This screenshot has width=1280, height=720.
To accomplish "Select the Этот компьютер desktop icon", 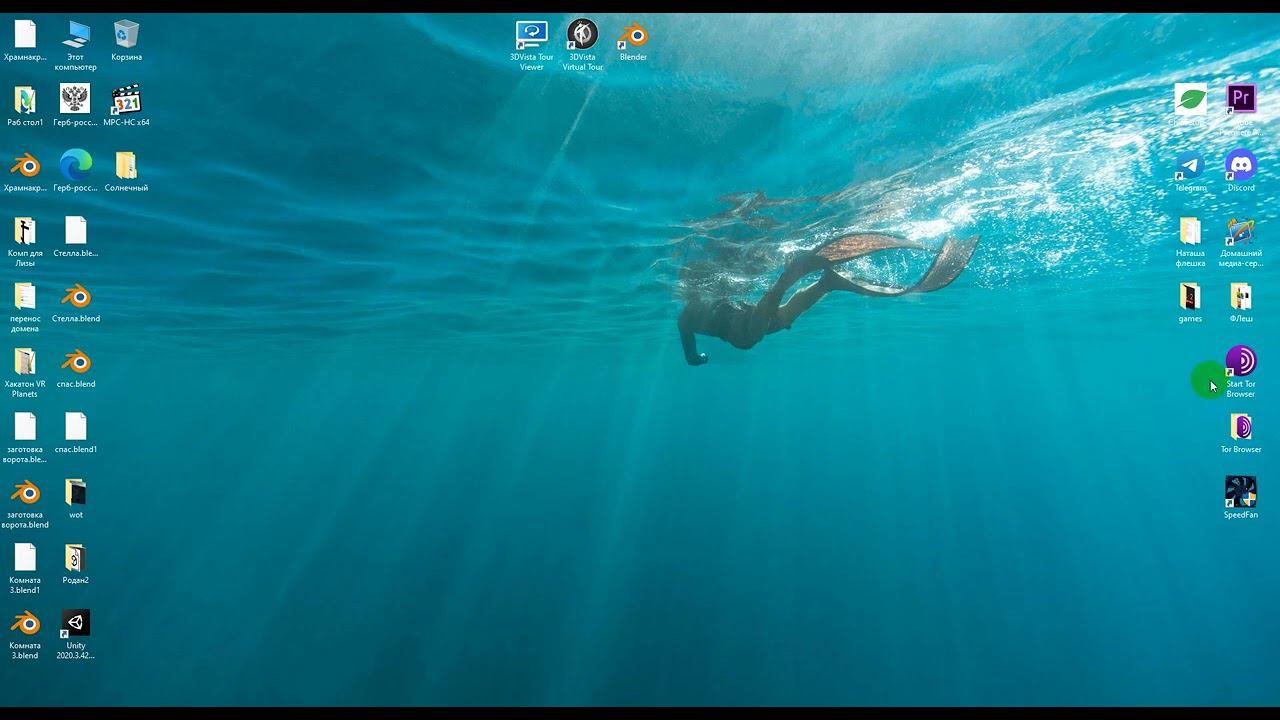I will [x=76, y=35].
